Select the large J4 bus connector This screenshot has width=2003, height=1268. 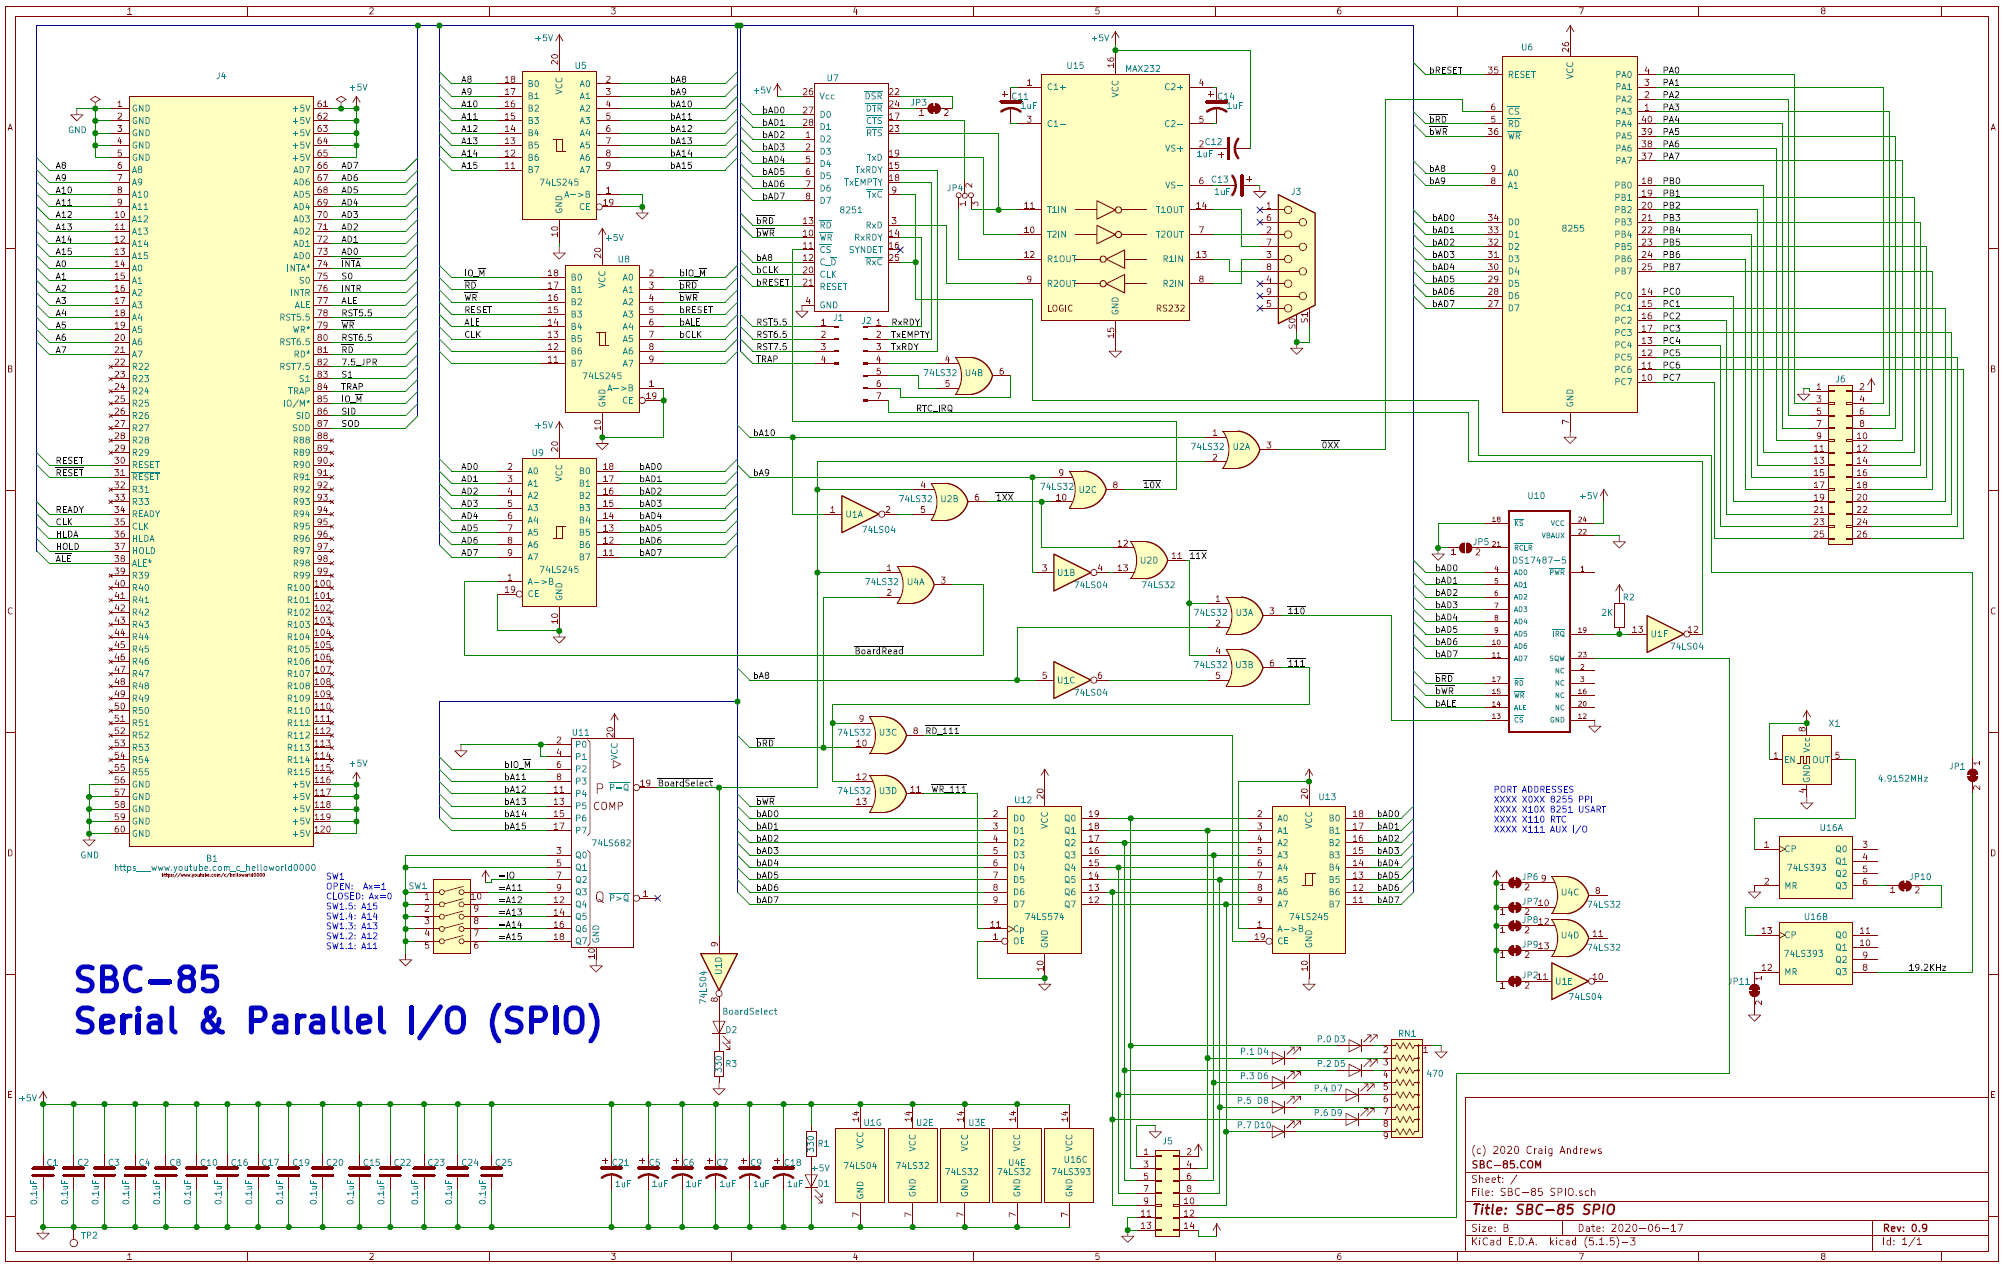pos(221,470)
